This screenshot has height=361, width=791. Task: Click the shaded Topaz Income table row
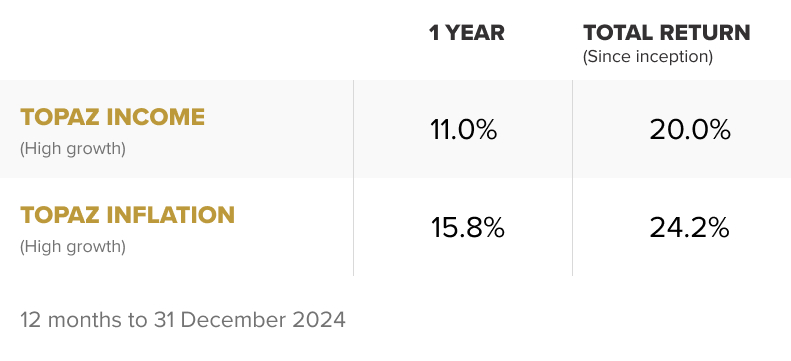pos(396,129)
